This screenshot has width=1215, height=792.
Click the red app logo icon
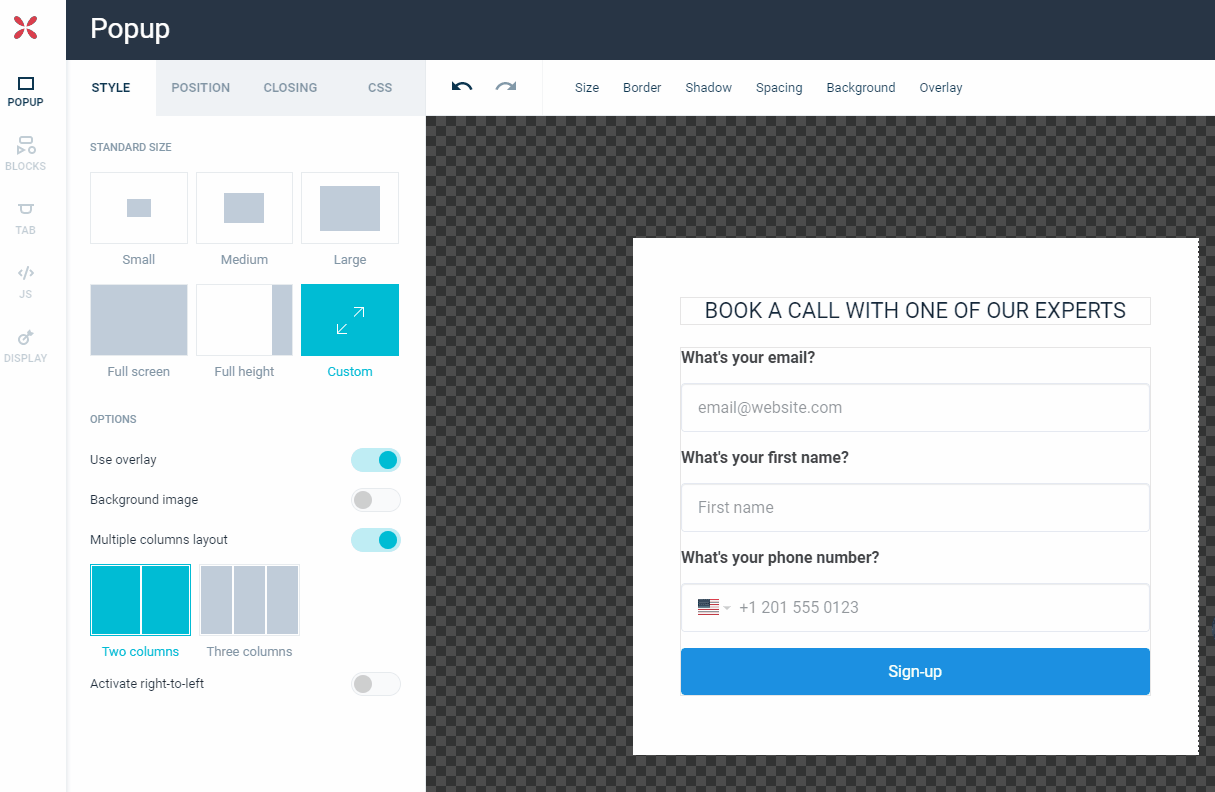[26, 28]
